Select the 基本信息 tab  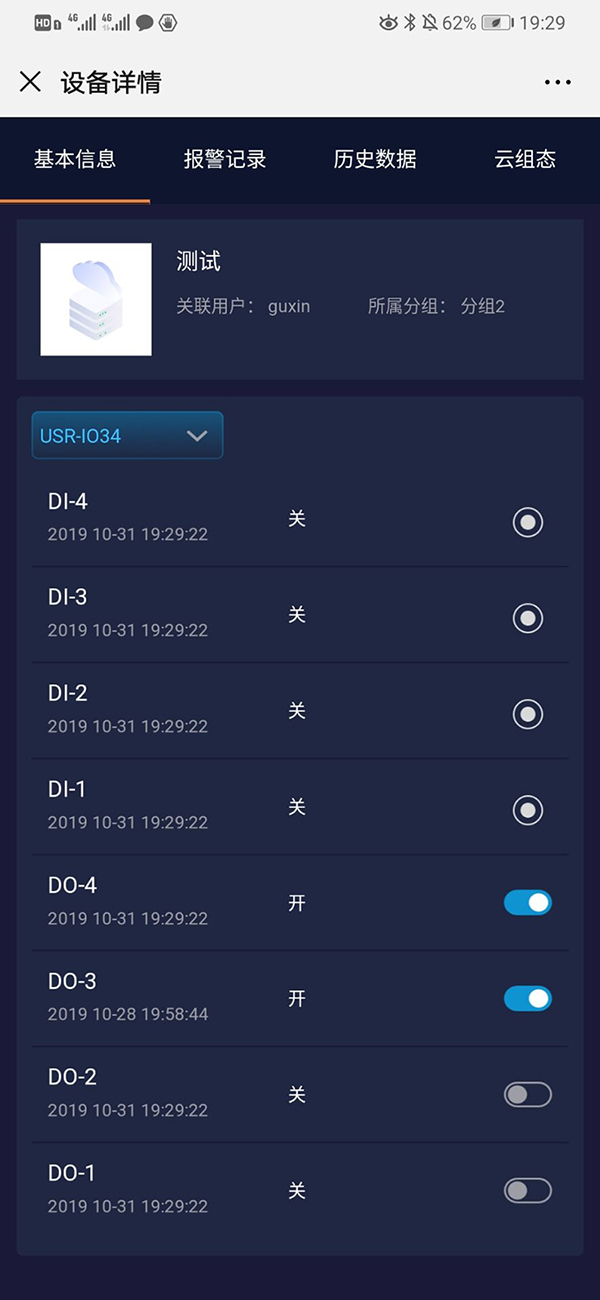pyautogui.click(x=75, y=159)
